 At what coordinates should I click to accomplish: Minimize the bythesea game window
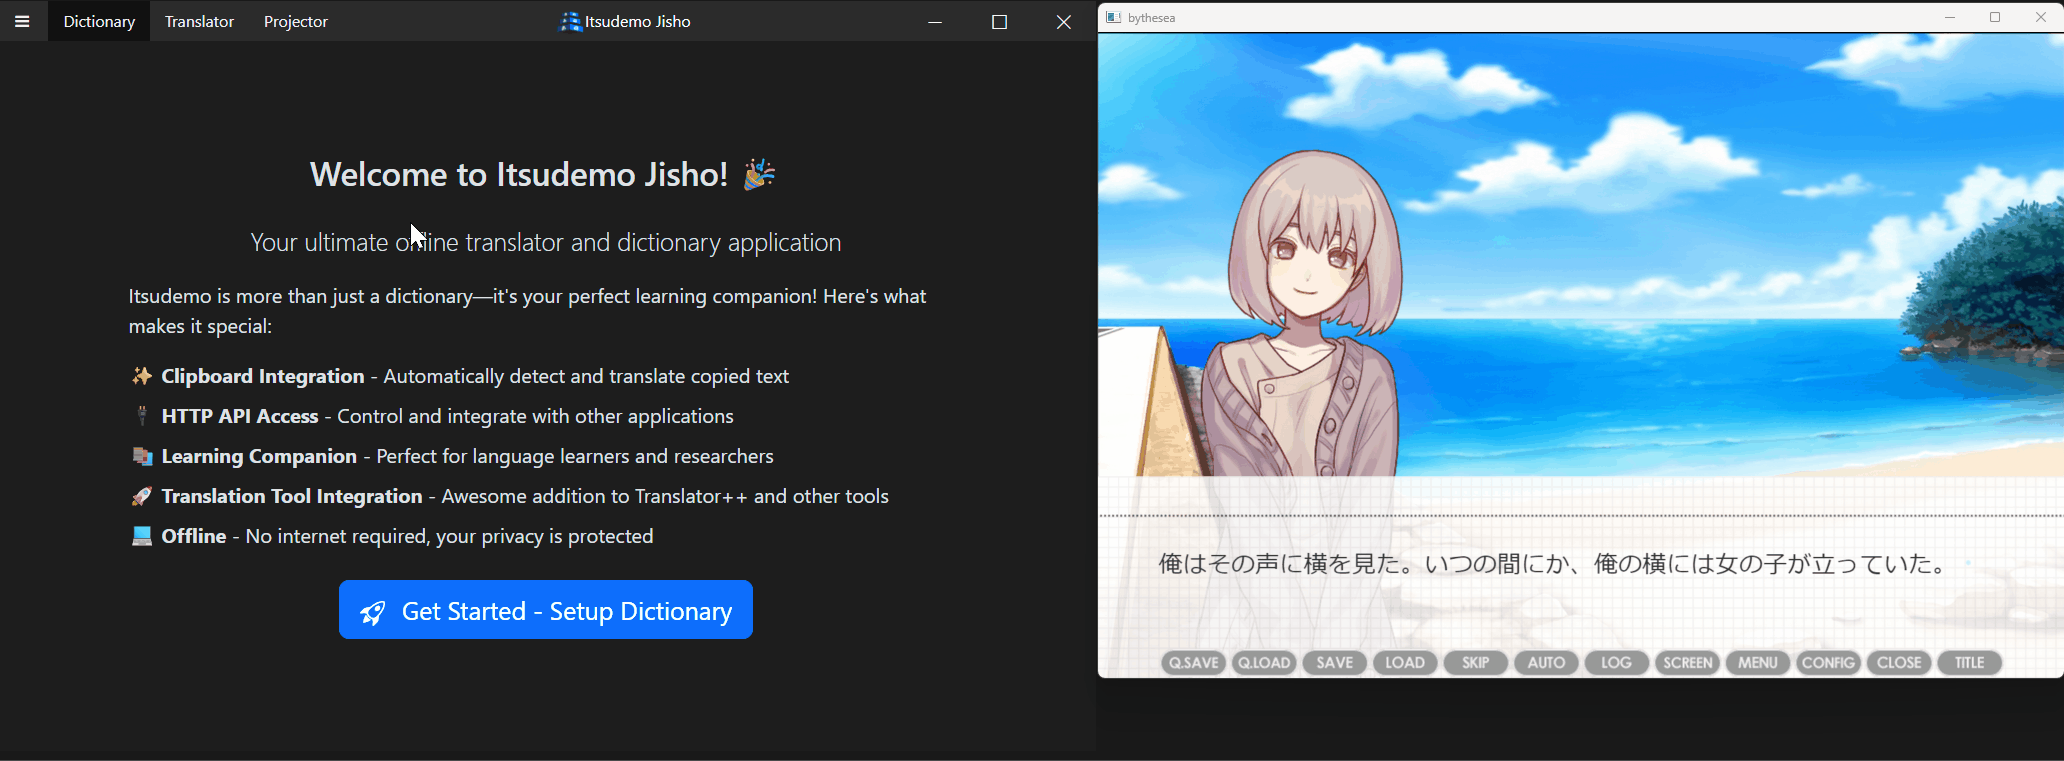click(x=1949, y=18)
